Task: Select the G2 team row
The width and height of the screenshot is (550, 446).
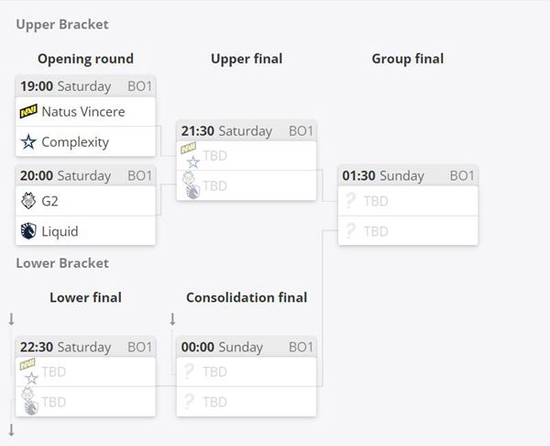Action: pyautogui.click(x=86, y=201)
